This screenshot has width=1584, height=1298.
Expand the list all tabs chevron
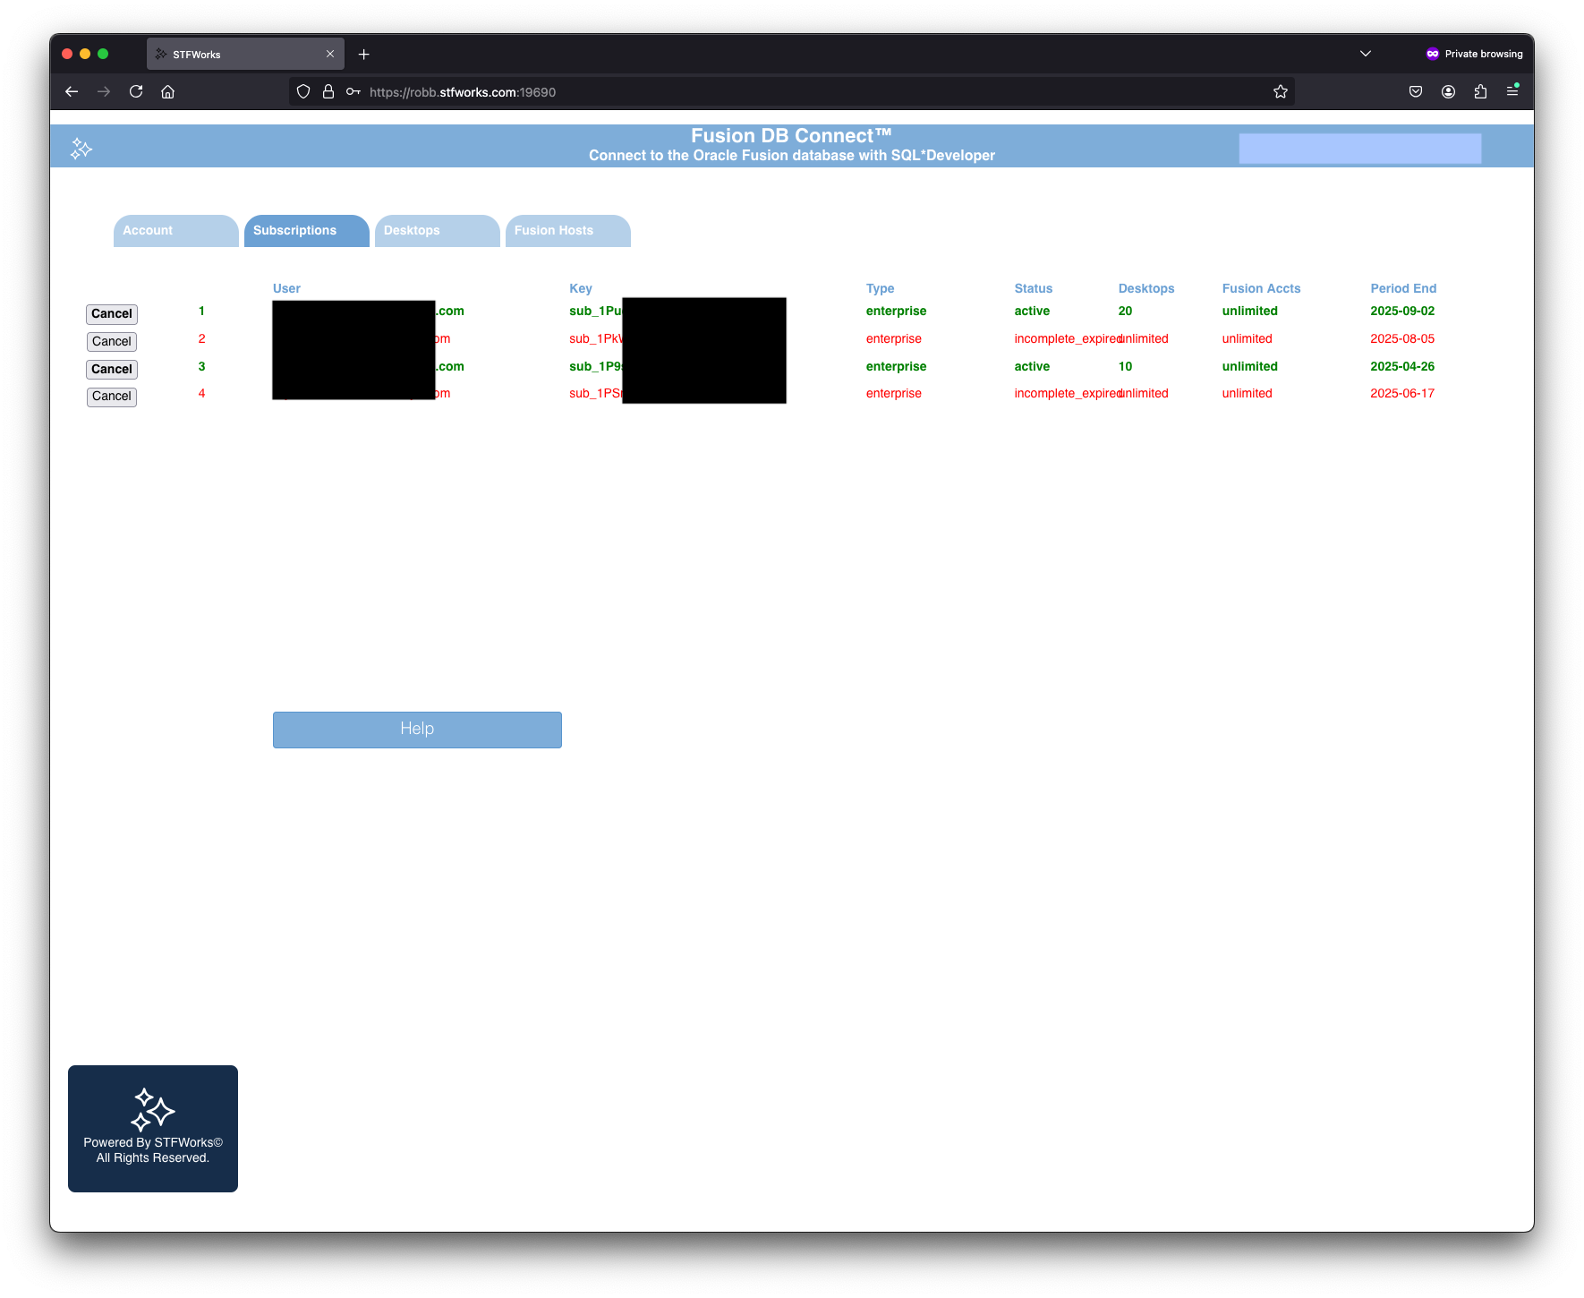[1365, 54]
